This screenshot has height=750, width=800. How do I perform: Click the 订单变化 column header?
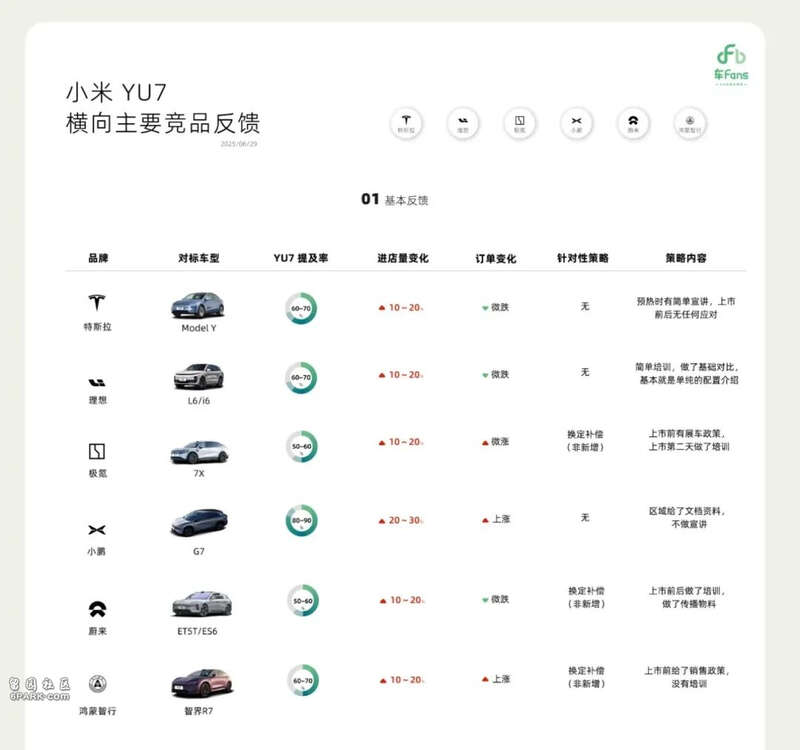(496, 259)
